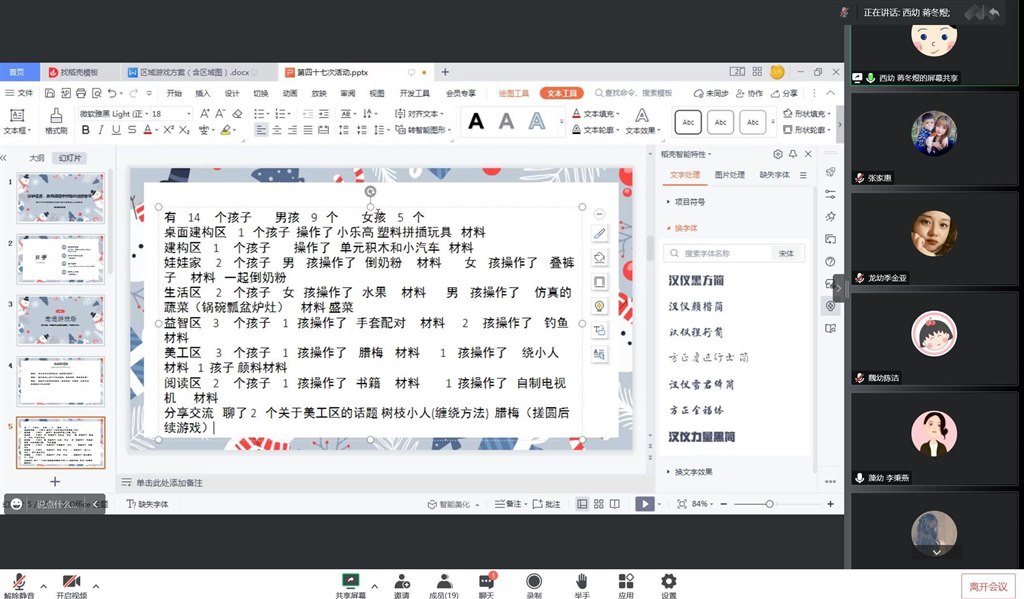This screenshot has height=599, width=1024.
Task: Click the 分享 share button
Action: pos(784,93)
